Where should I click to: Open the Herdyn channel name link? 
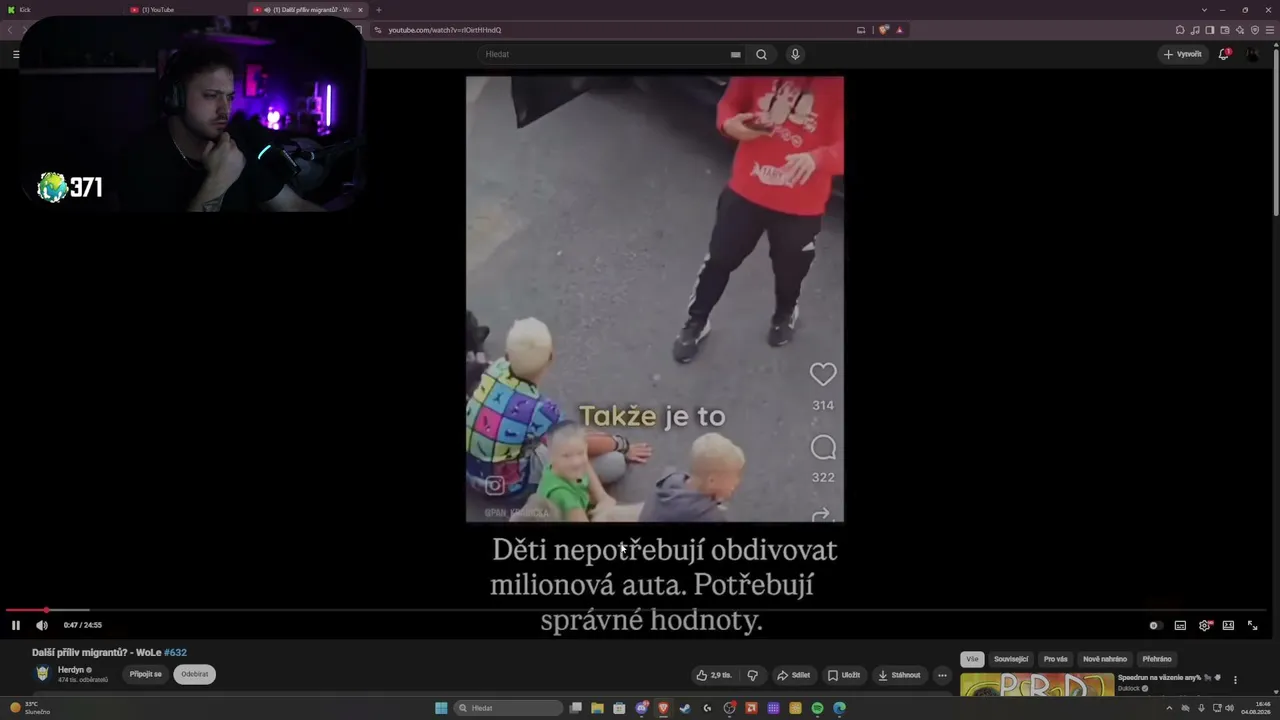pyautogui.click(x=71, y=670)
